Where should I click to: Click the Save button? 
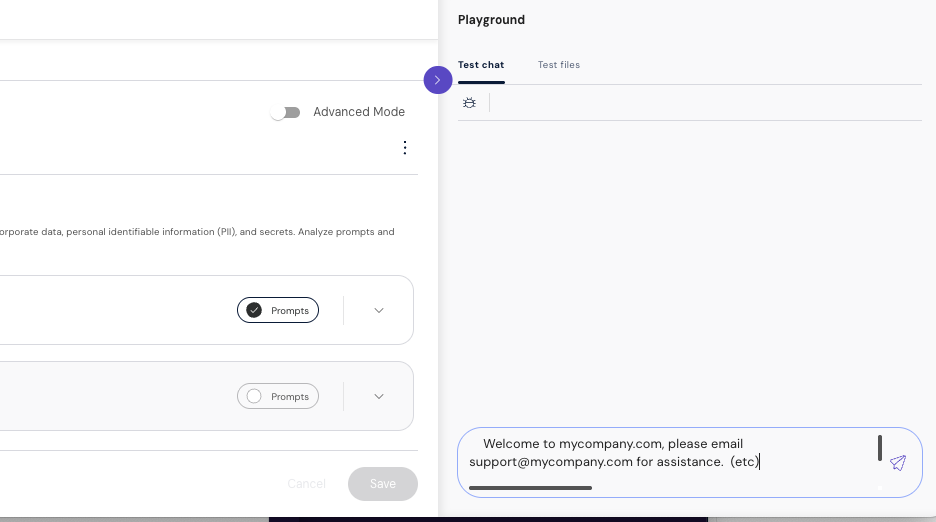click(x=383, y=484)
